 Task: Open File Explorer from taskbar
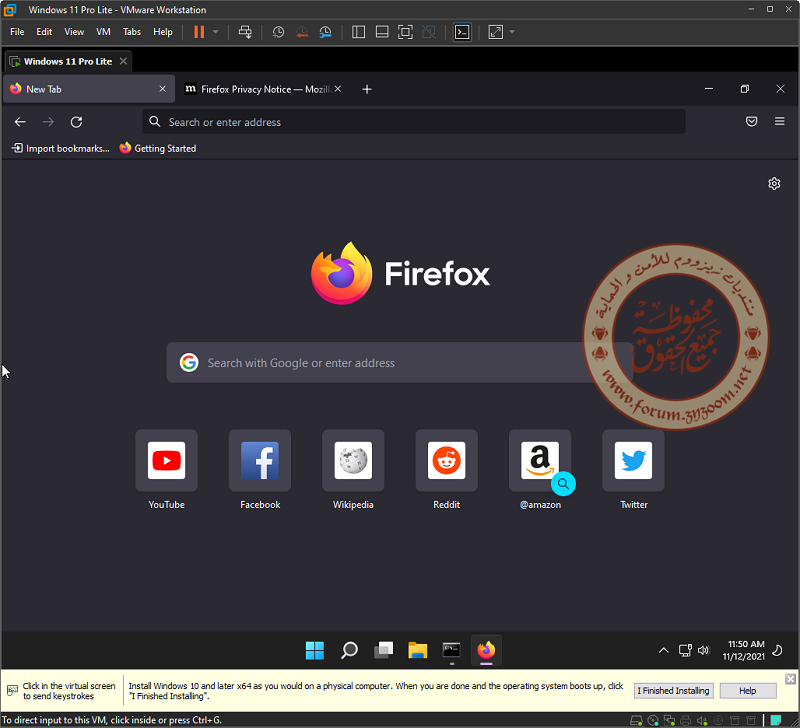[x=418, y=650]
